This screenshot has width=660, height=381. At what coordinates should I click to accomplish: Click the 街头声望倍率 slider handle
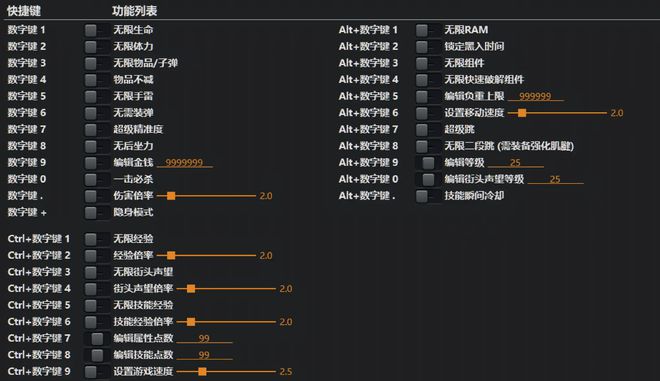191,288
